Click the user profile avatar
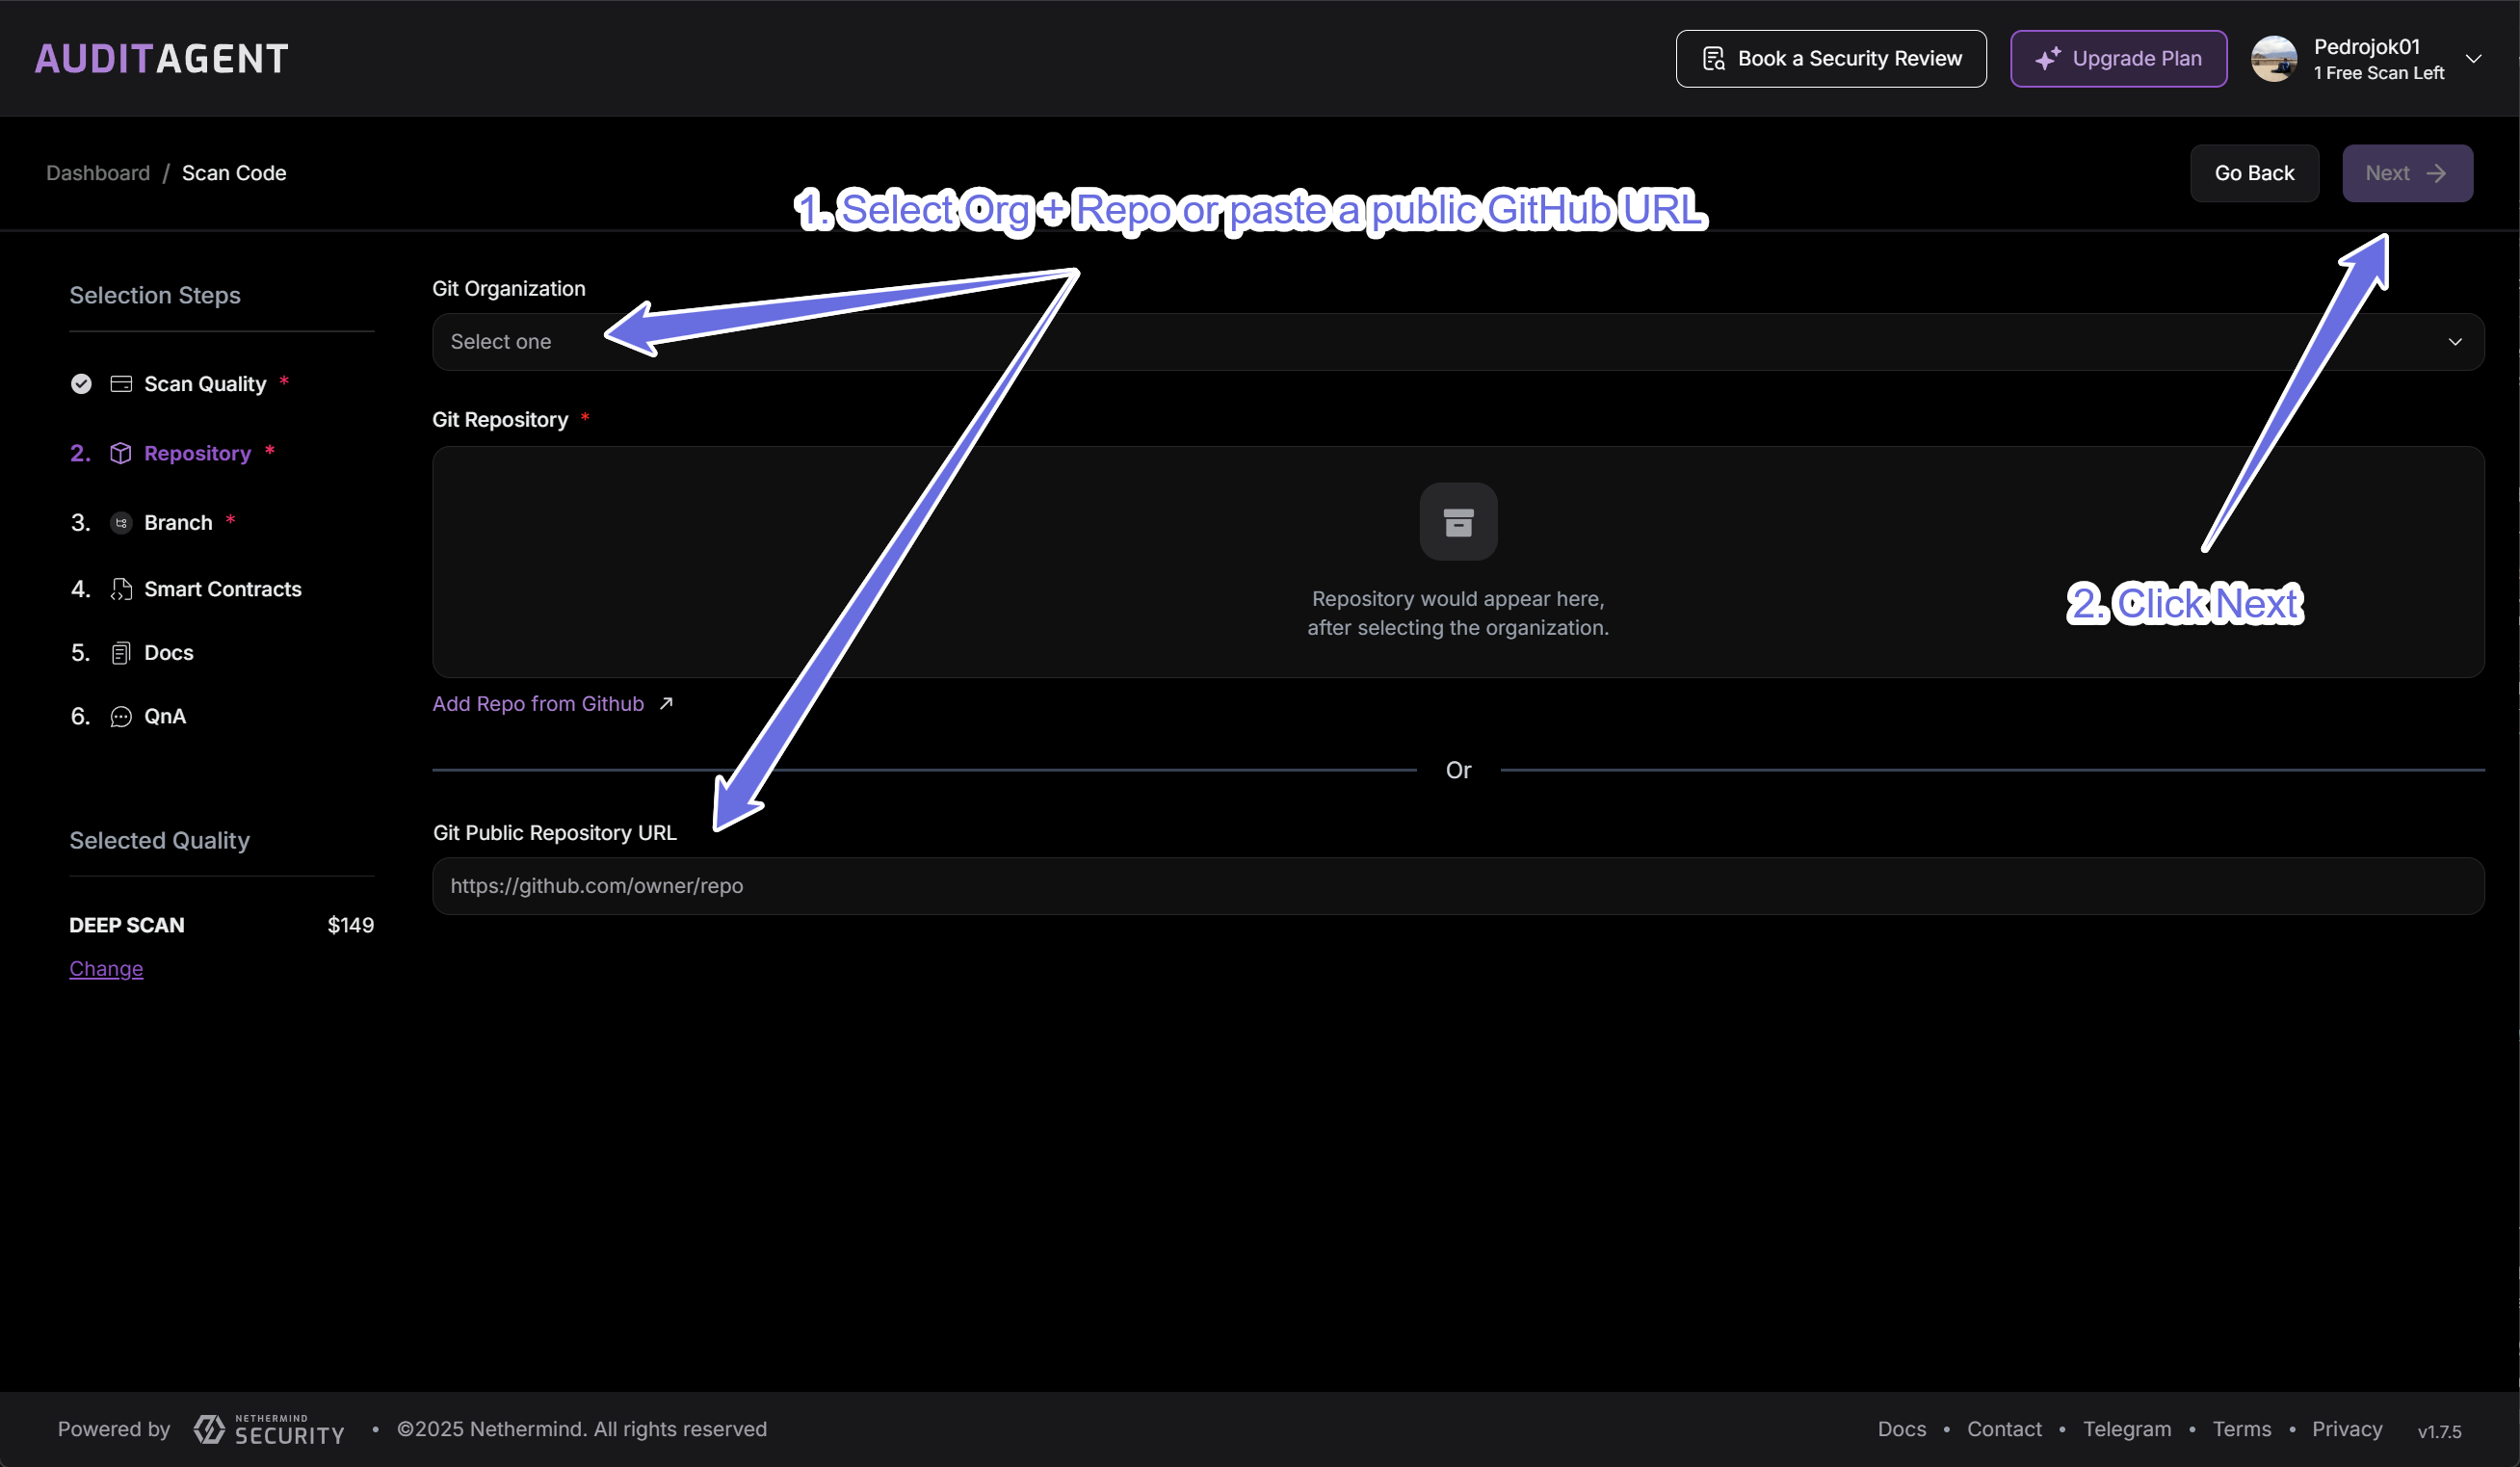This screenshot has width=2520, height=1467. coord(2273,59)
